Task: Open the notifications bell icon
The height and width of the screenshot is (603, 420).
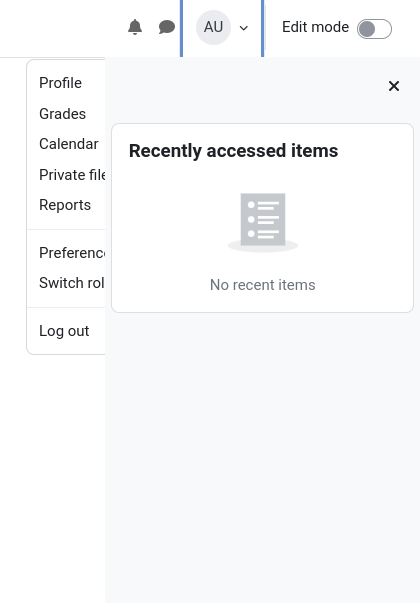Action: coord(135,27)
